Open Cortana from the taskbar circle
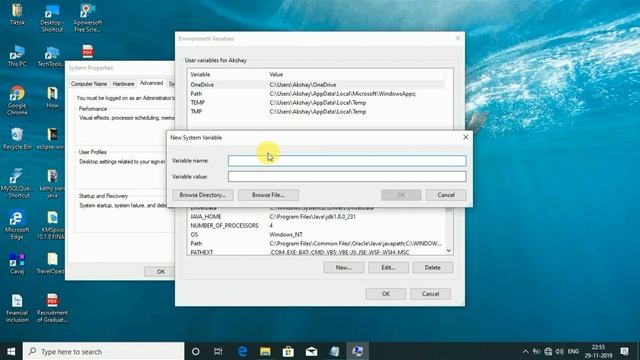The height and width of the screenshot is (360, 640). tap(196, 351)
